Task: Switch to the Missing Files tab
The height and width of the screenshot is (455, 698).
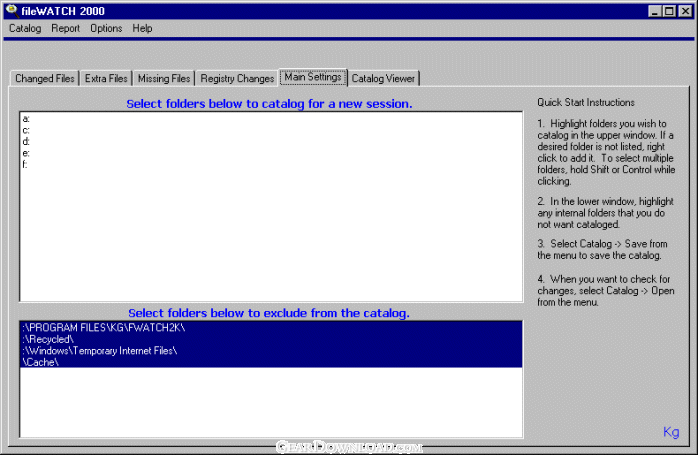Action: click(164, 78)
